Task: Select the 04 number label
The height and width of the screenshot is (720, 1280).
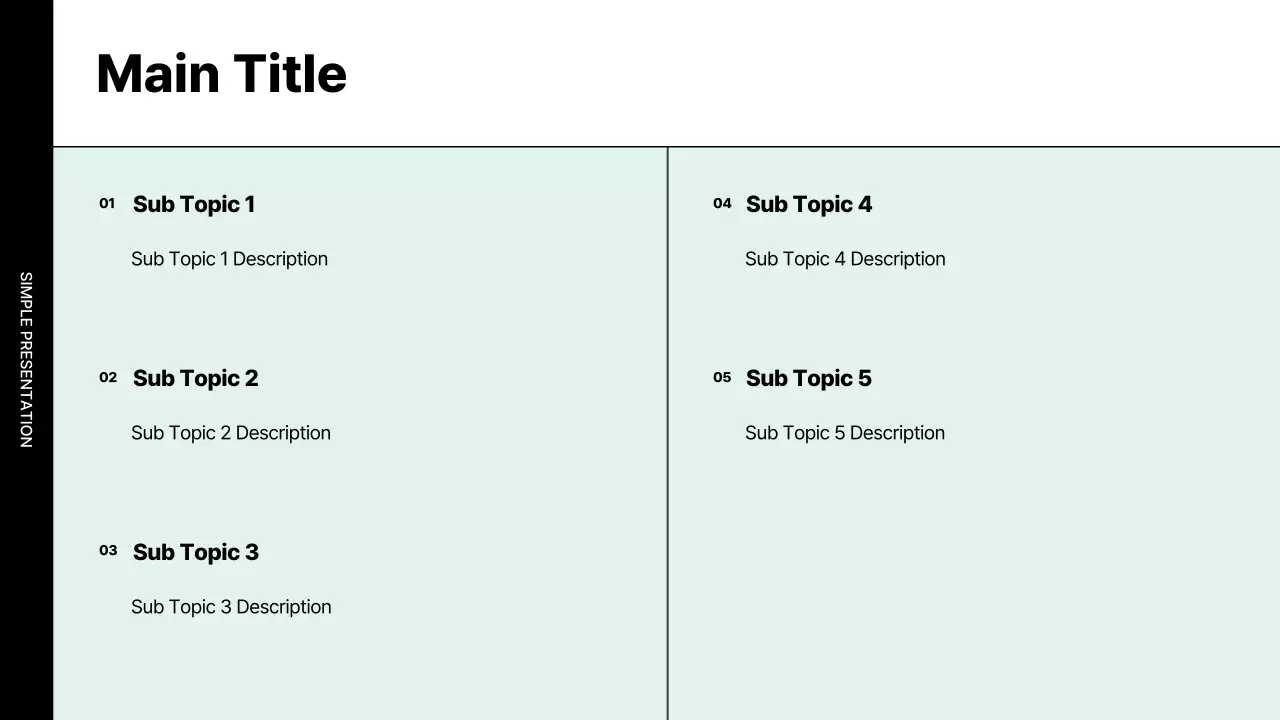Action: tap(722, 204)
